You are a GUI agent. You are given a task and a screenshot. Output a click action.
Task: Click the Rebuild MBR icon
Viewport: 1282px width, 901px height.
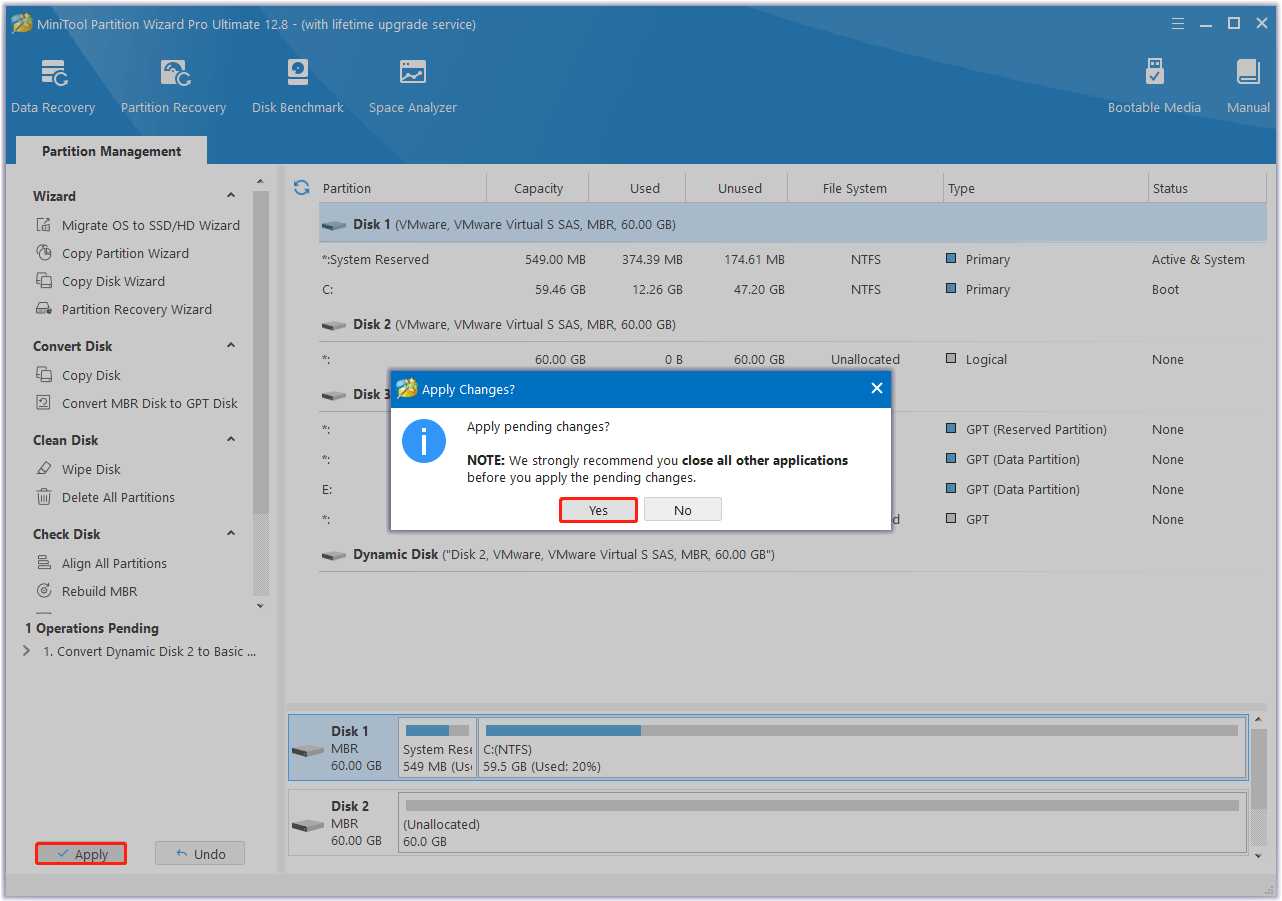point(44,591)
